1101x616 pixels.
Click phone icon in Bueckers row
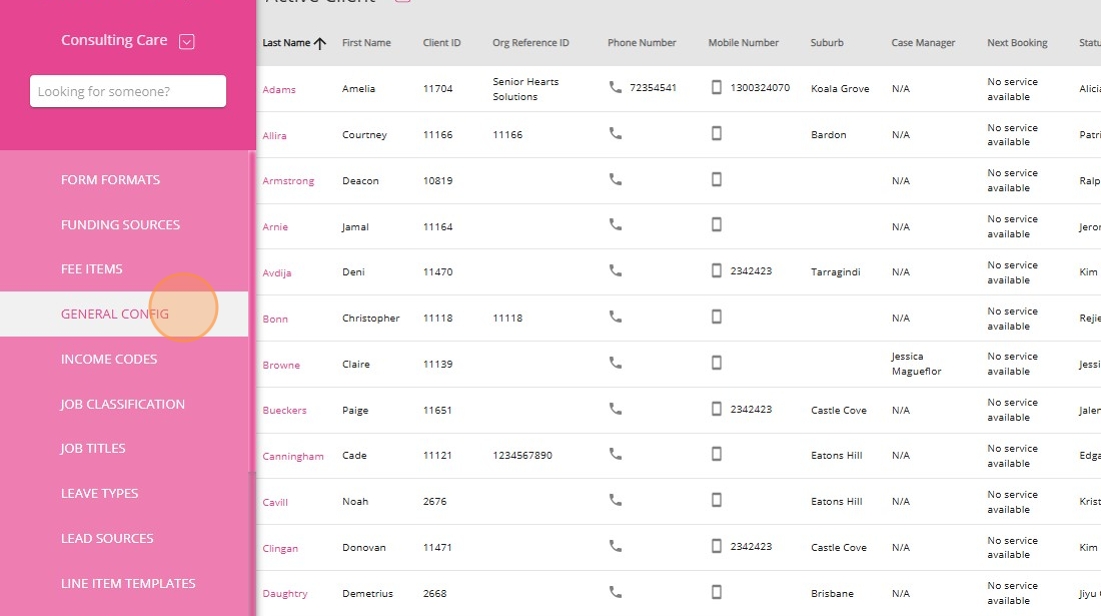click(x=615, y=408)
